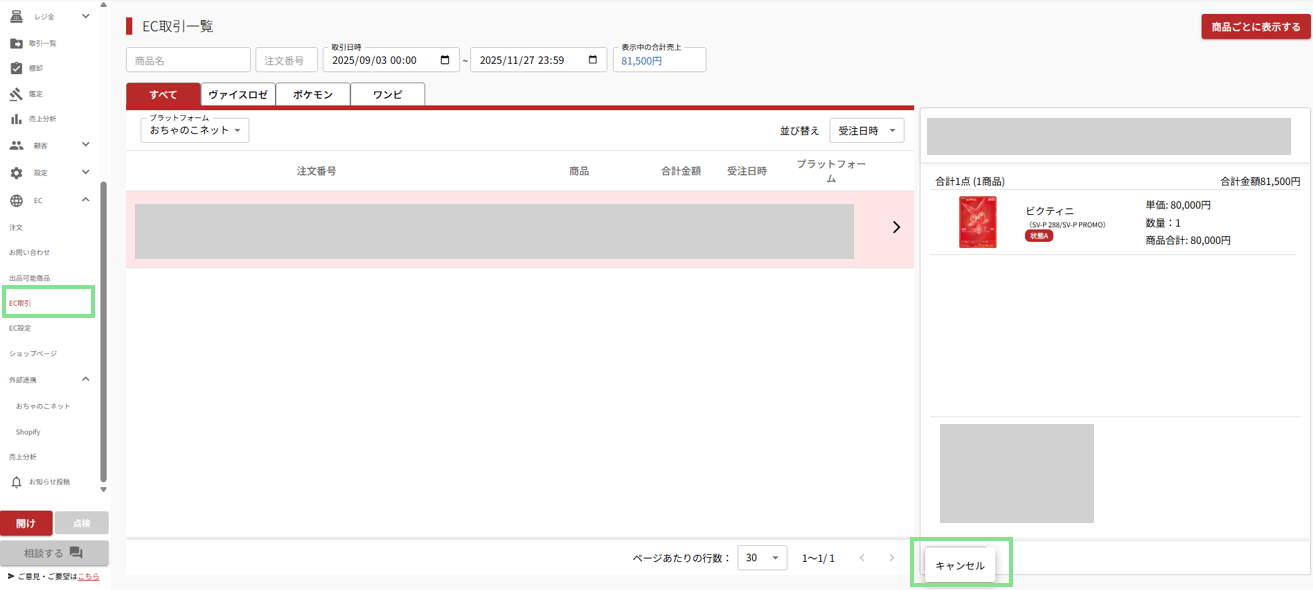Click the ビクティニ card thumbnail
Viewport: 1313px width, 590px height.
(977, 222)
